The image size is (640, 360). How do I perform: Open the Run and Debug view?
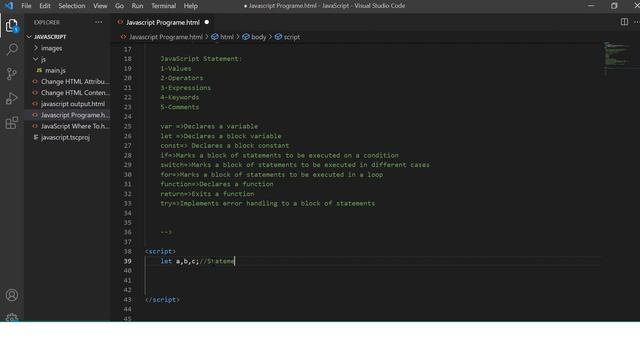[x=12, y=98]
